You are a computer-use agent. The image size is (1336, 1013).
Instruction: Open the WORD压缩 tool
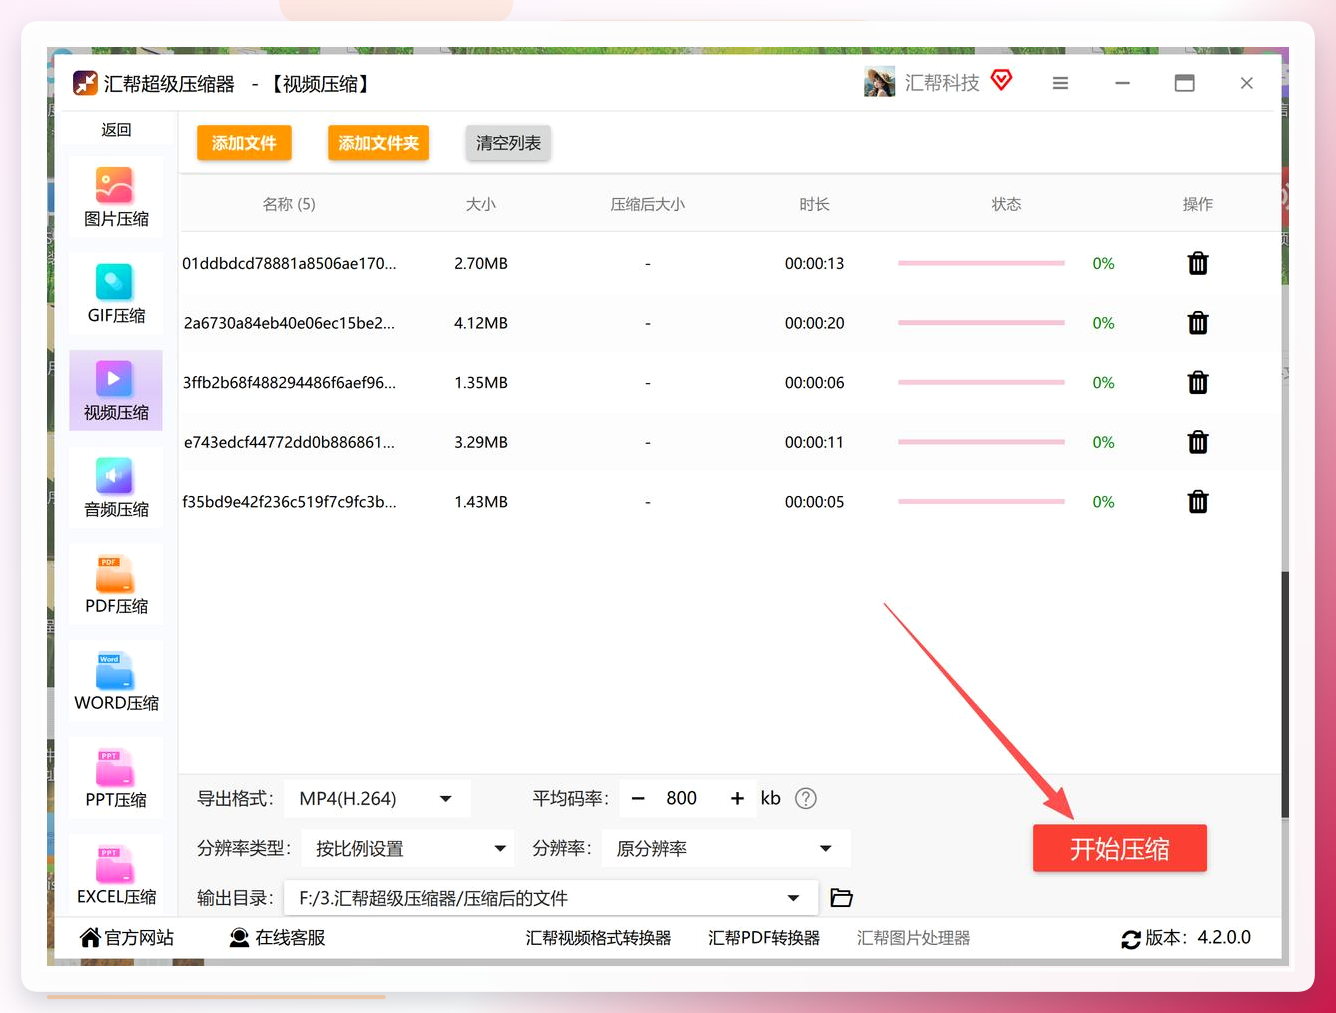tap(116, 682)
